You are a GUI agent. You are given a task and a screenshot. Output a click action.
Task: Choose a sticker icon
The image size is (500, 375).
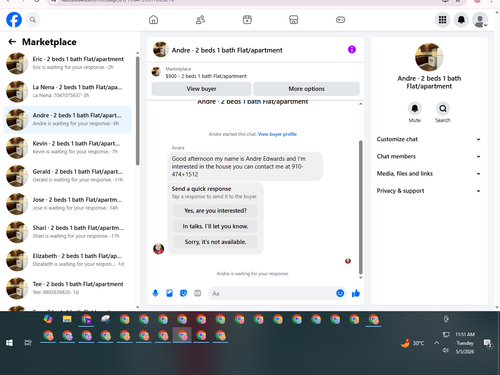point(183,293)
